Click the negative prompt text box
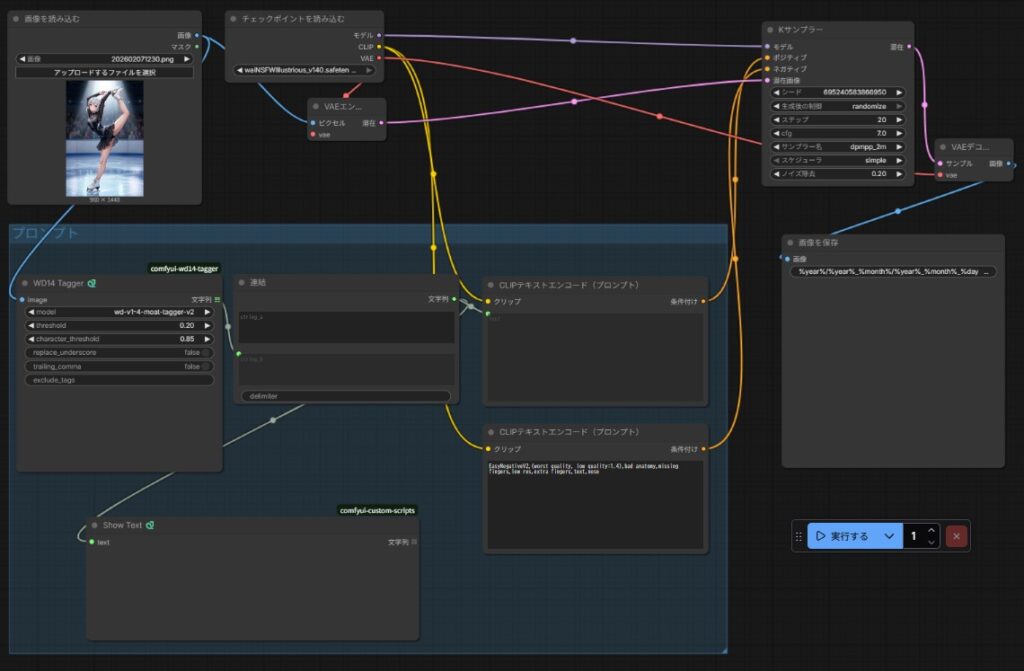 [595, 505]
